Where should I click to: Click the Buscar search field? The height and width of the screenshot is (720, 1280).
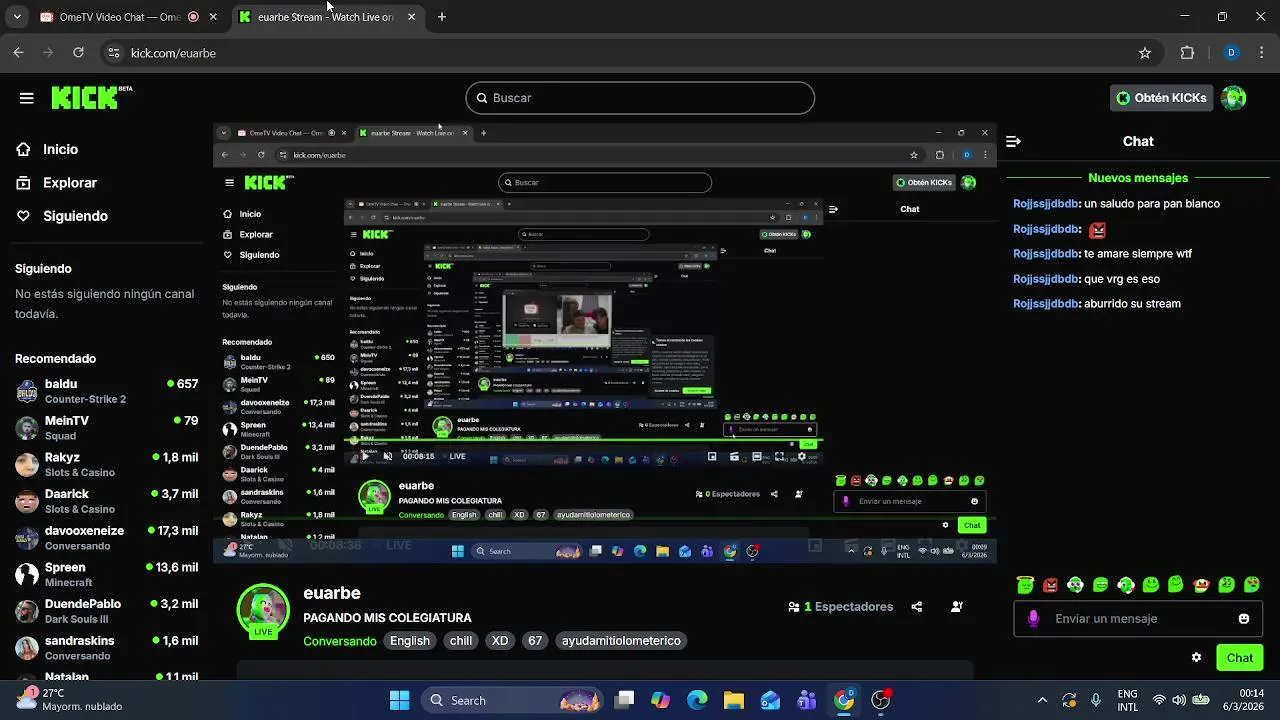640,98
